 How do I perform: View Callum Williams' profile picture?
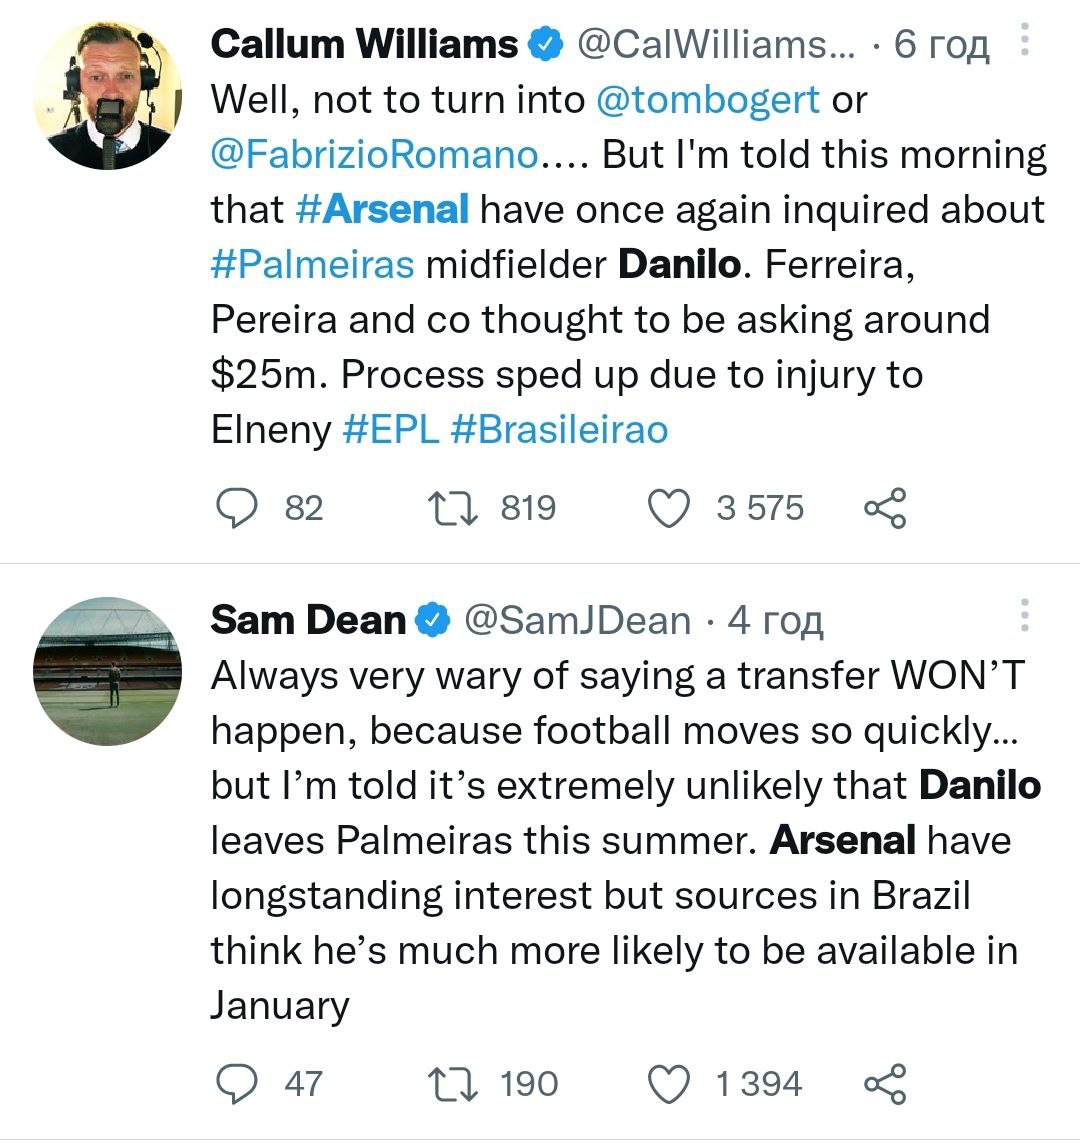pyautogui.click(x=108, y=95)
